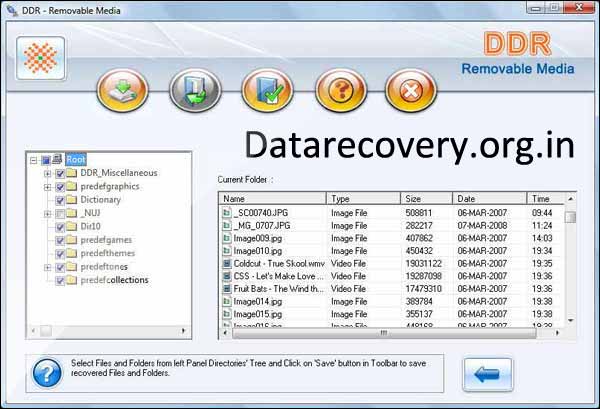Click file list scroll up arrow

(x=571, y=199)
